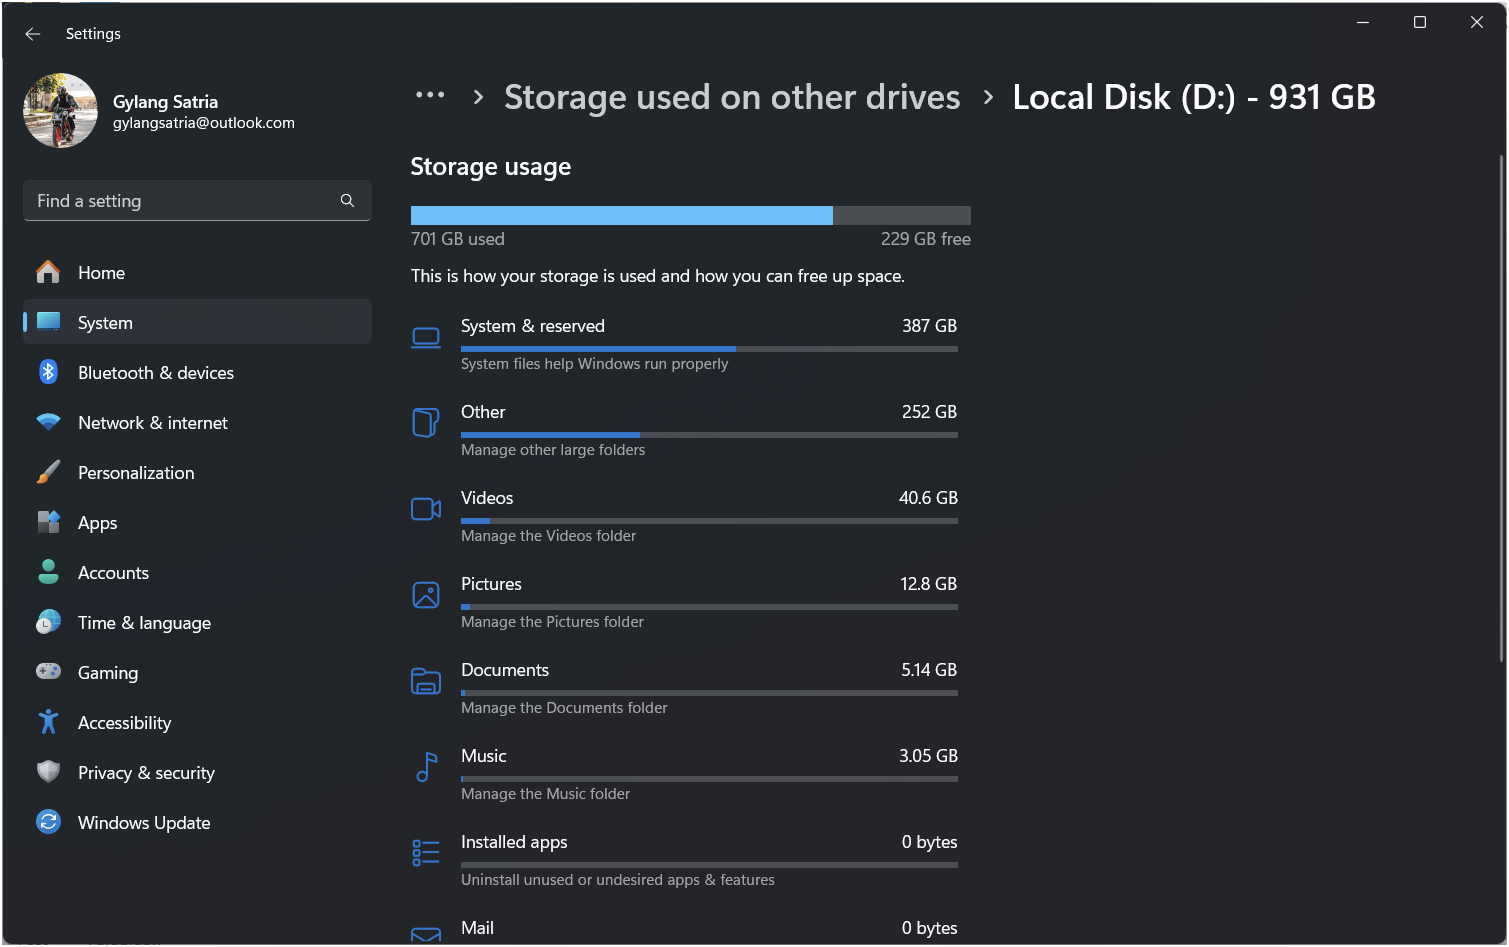Image resolution: width=1509 pixels, height=947 pixels.
Task: Open System & reserved storage details
Action: (x=685, y=344)
